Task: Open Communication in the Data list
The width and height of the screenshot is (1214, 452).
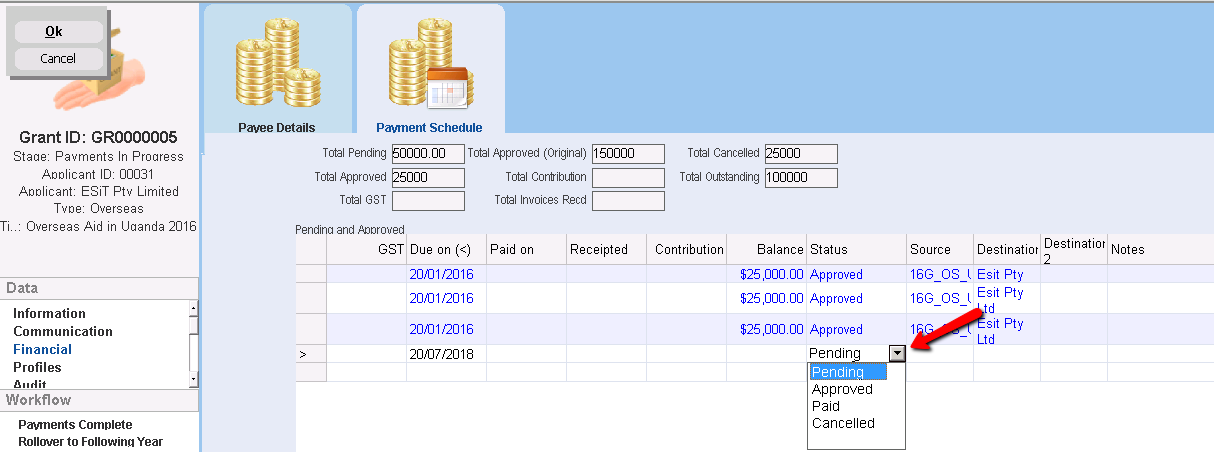Action: click(x=63, y=331)
